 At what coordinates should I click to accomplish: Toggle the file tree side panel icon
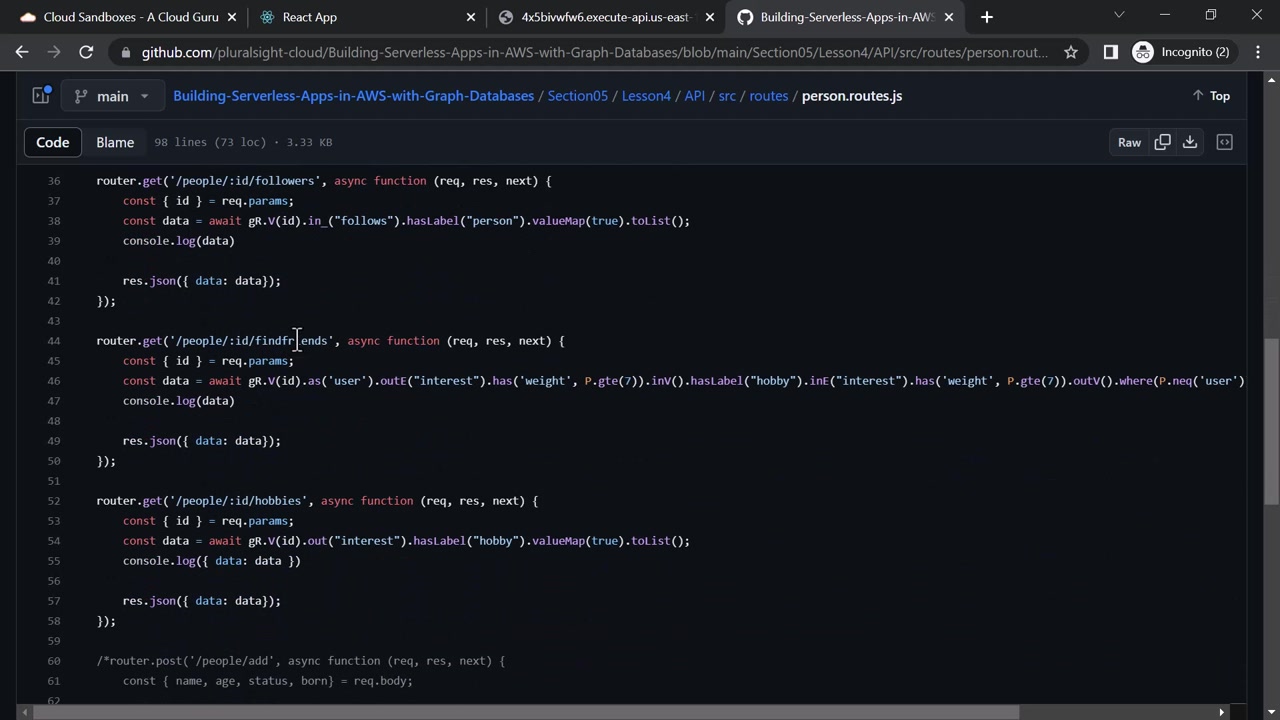point(41,96)
